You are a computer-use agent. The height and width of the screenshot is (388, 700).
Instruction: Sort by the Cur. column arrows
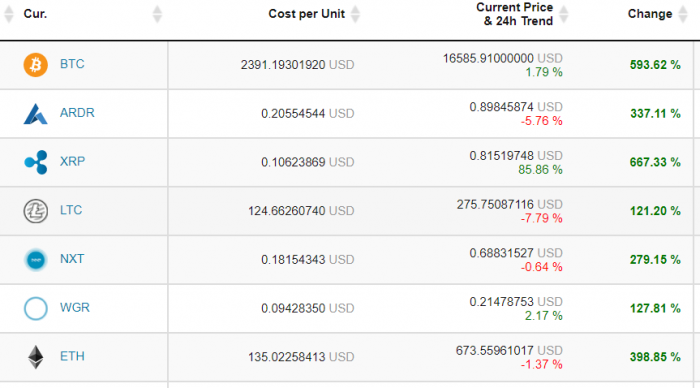point(157,14)
